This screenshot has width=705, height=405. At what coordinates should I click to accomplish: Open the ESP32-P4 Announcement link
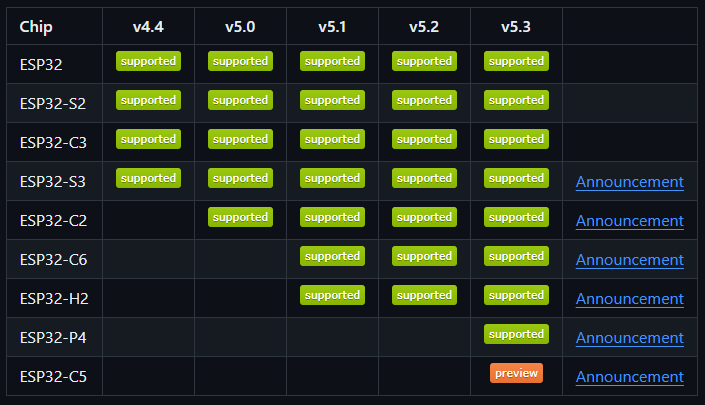(629, 338)
